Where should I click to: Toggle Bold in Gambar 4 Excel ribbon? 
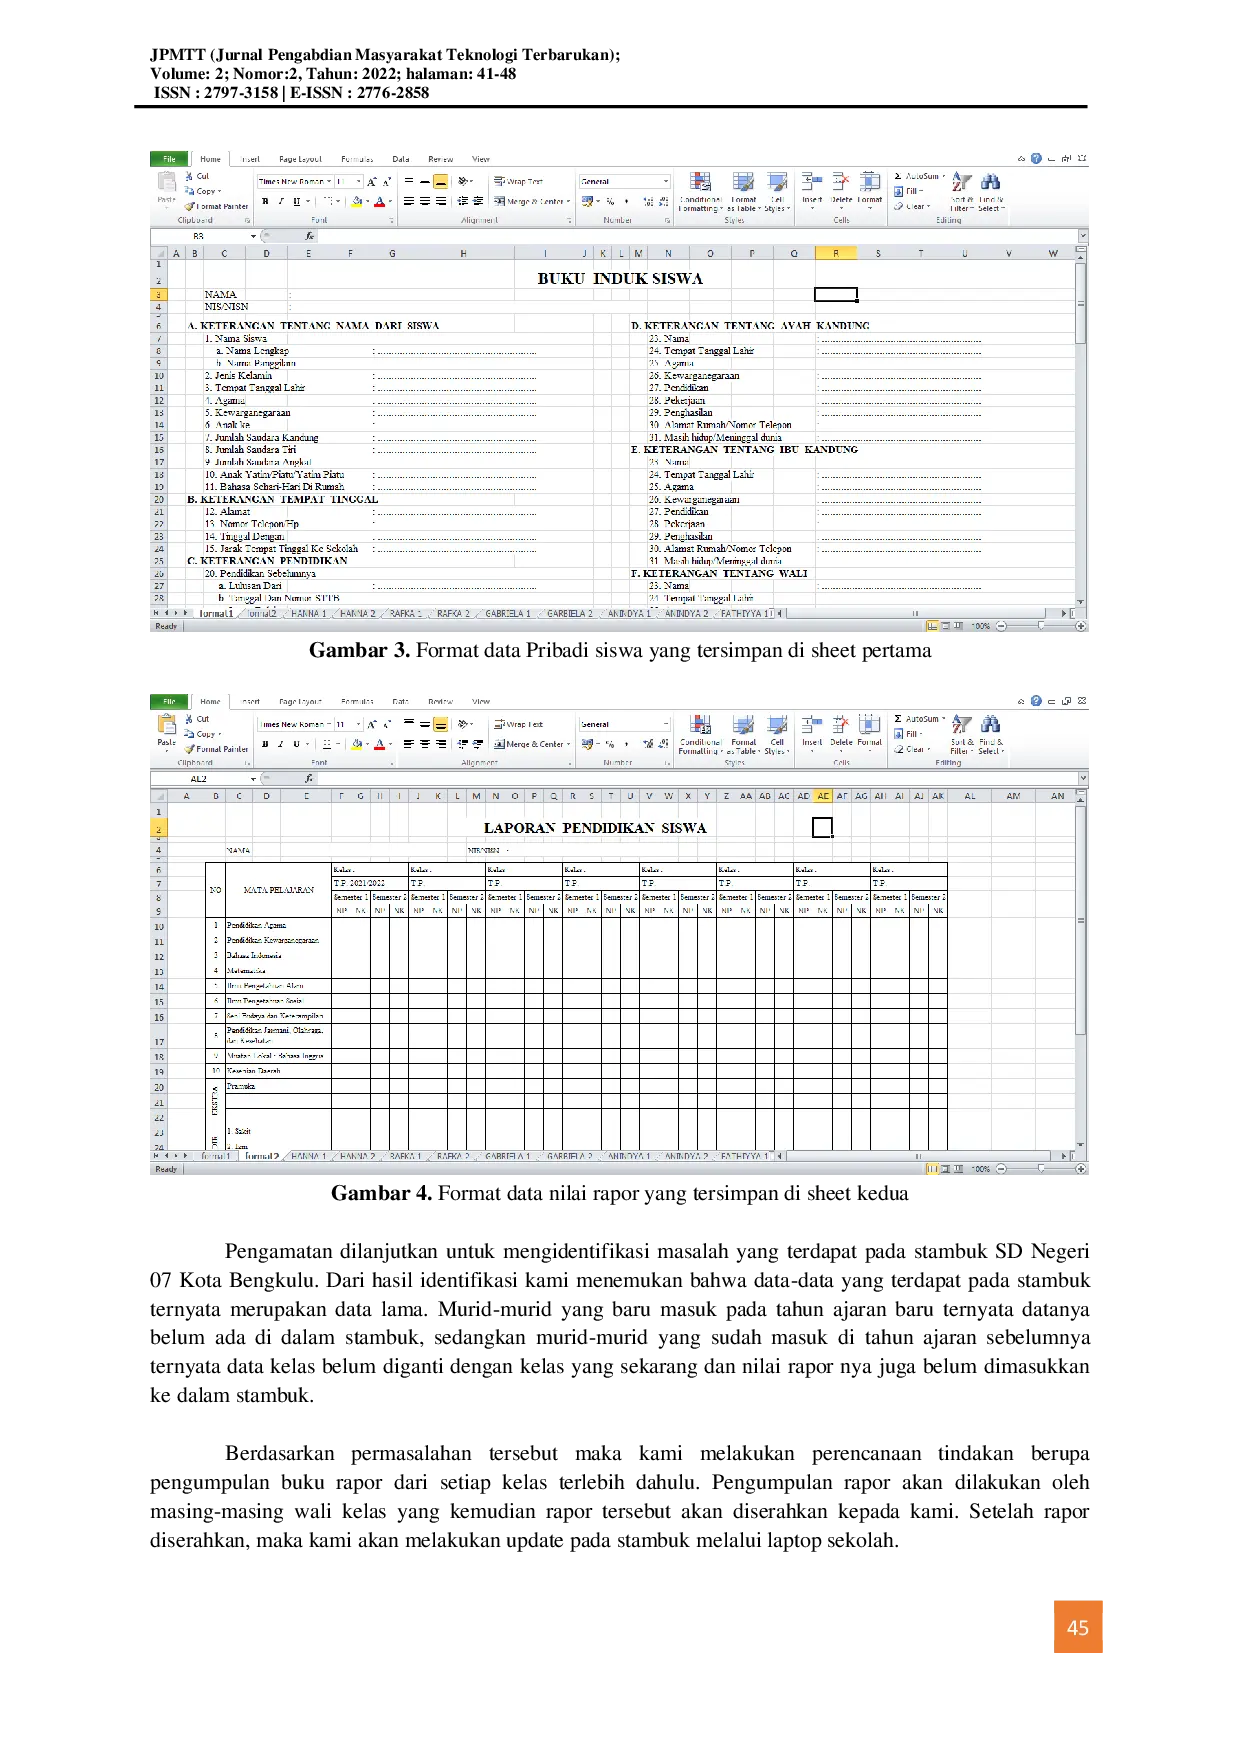[265, 745]
